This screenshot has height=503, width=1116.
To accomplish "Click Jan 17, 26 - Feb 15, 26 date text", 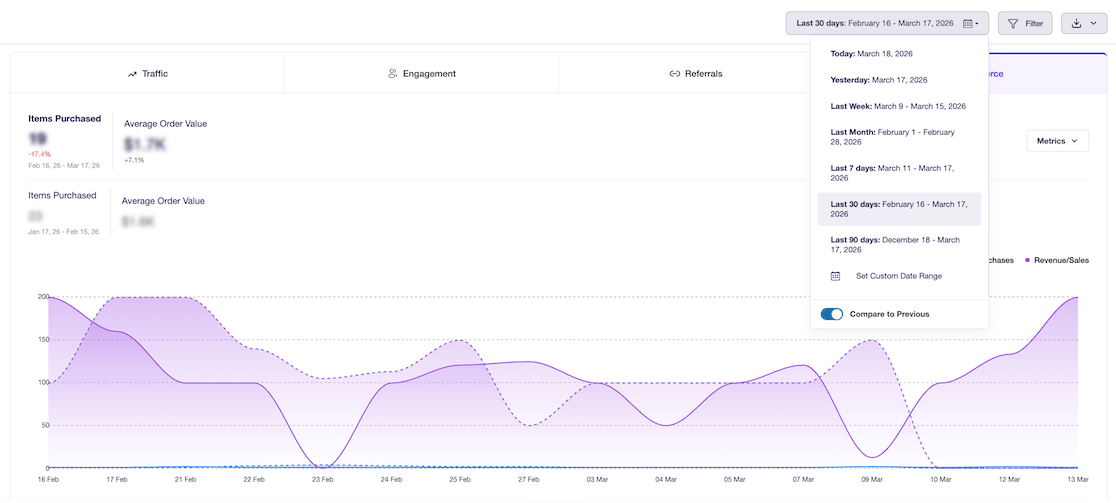I will tap(64, 232).
